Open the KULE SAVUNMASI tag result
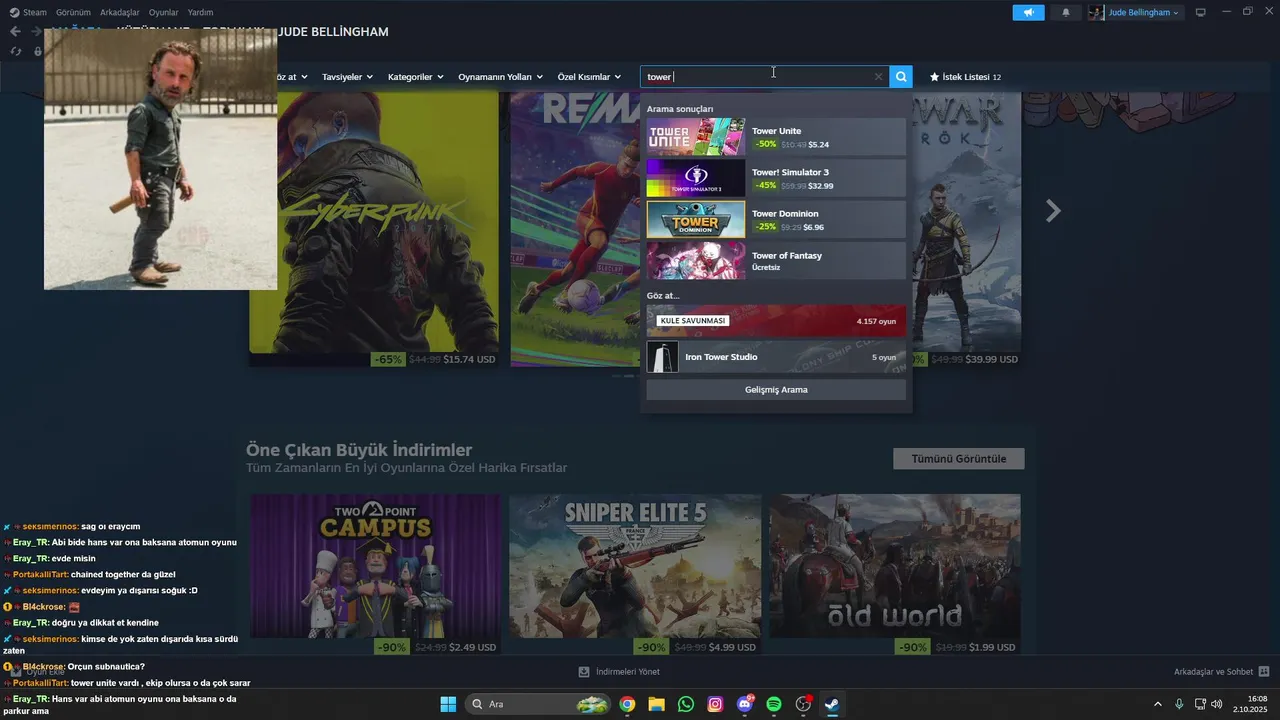The height and width of the screenshot is (720, 1280). [776, 321]
